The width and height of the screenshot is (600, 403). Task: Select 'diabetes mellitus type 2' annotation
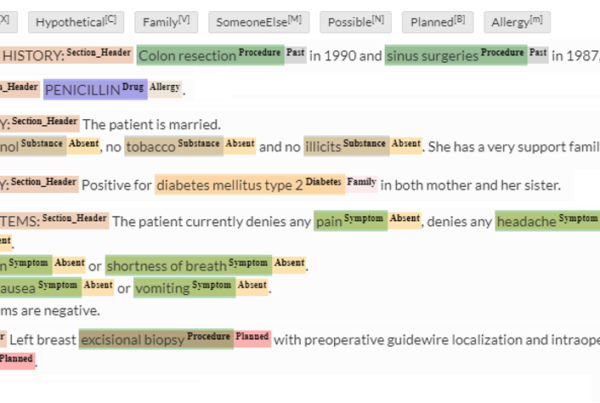tap(249, 185)
